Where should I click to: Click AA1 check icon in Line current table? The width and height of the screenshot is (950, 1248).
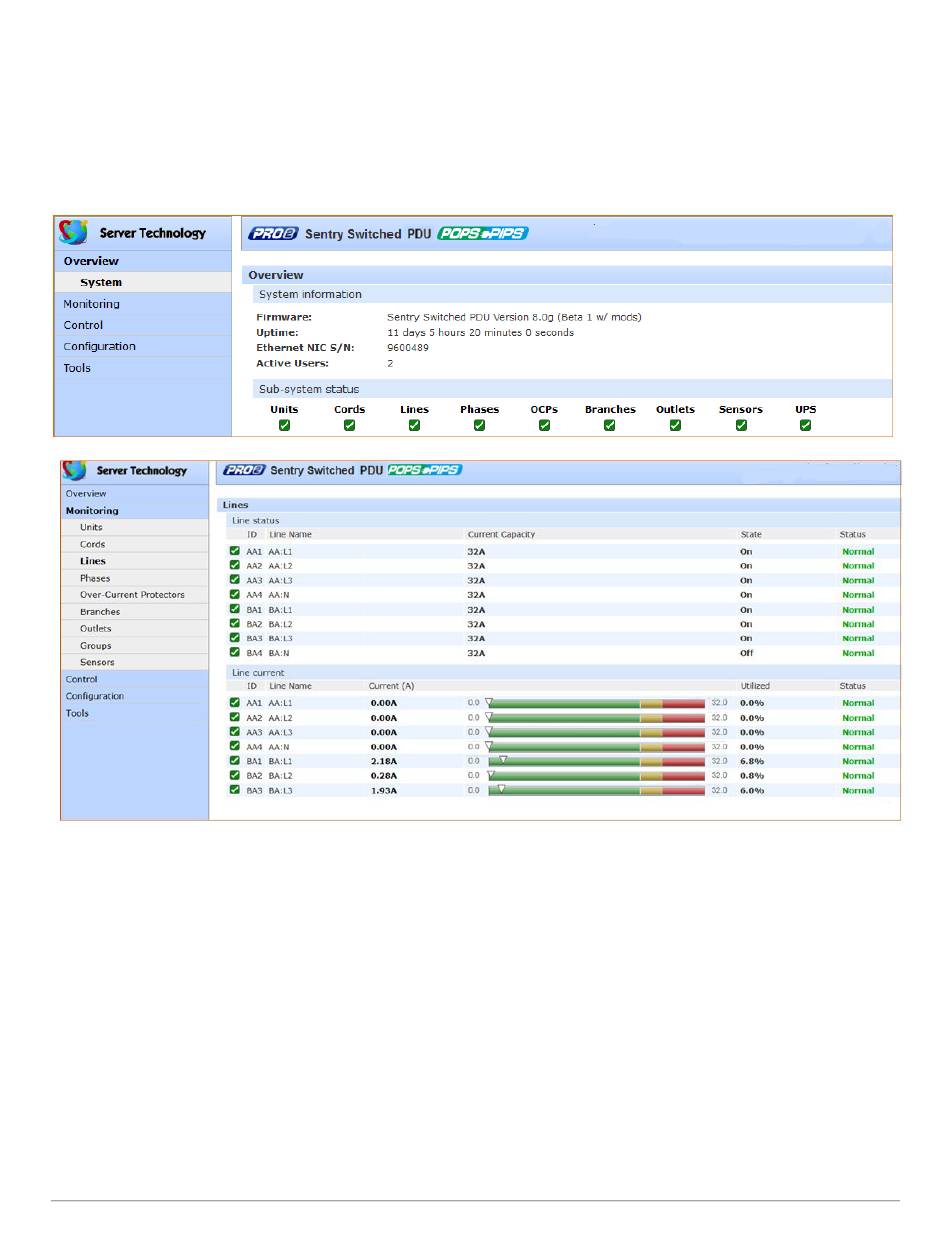[x=235, y=703]
